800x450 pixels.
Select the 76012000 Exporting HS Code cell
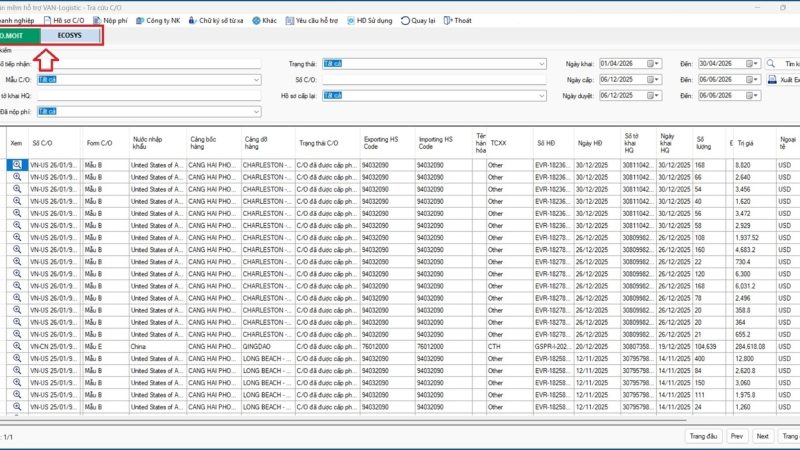pos(387,346)
